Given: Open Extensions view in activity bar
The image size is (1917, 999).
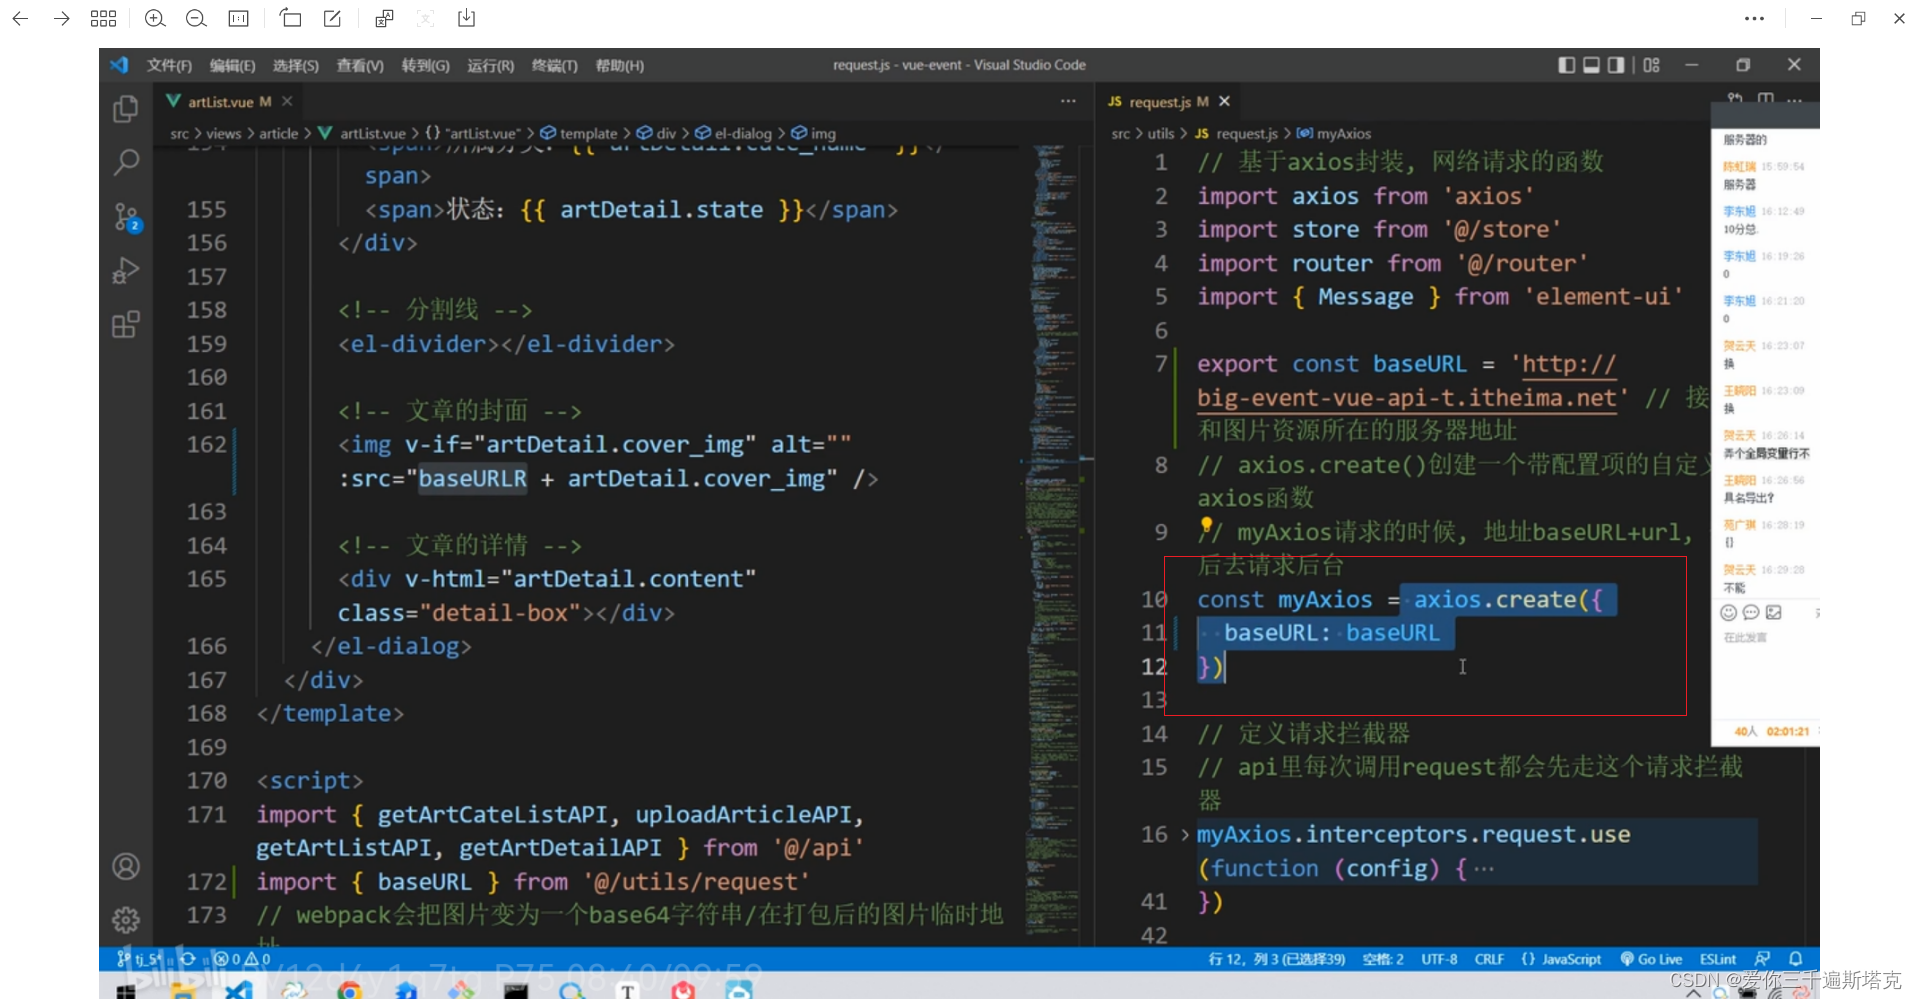Looking at the screenshot, I should click(126, 325).
